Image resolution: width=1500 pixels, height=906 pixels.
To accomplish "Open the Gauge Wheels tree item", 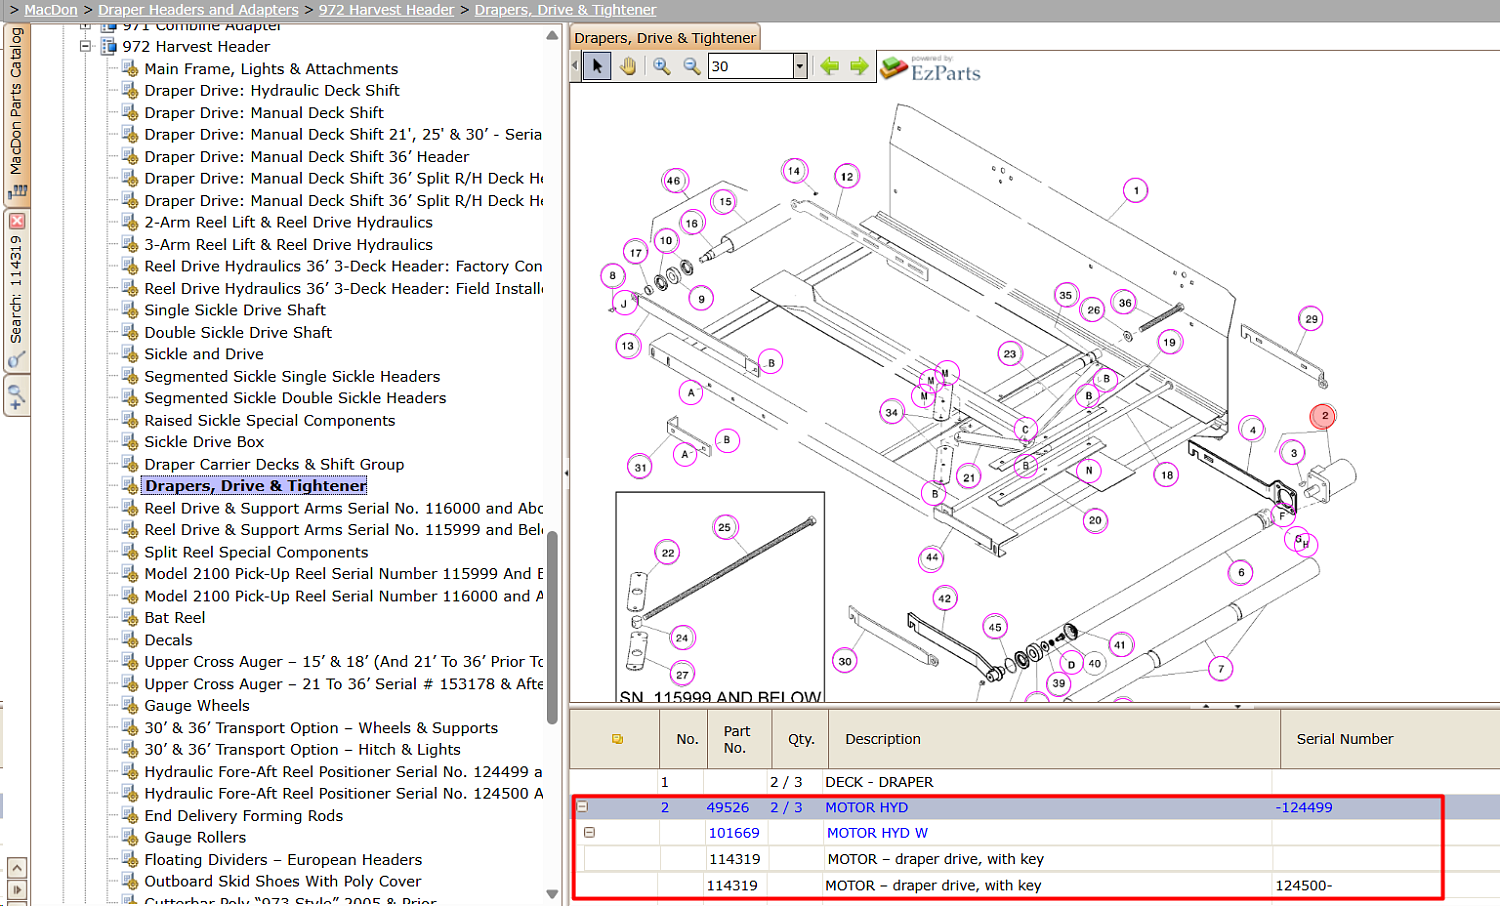I will (x=197, y=706).
